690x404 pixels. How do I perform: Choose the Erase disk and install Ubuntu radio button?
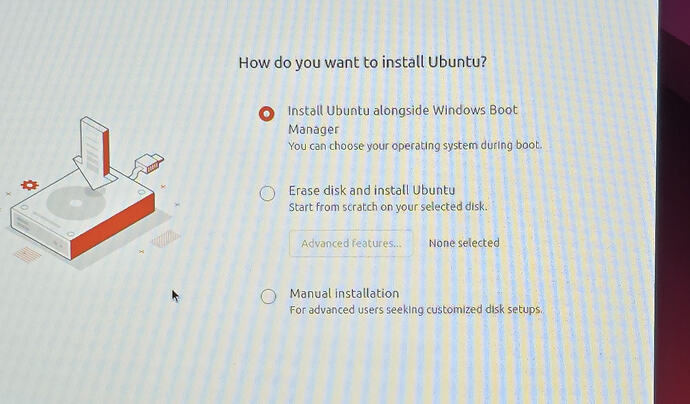point(267,193)
